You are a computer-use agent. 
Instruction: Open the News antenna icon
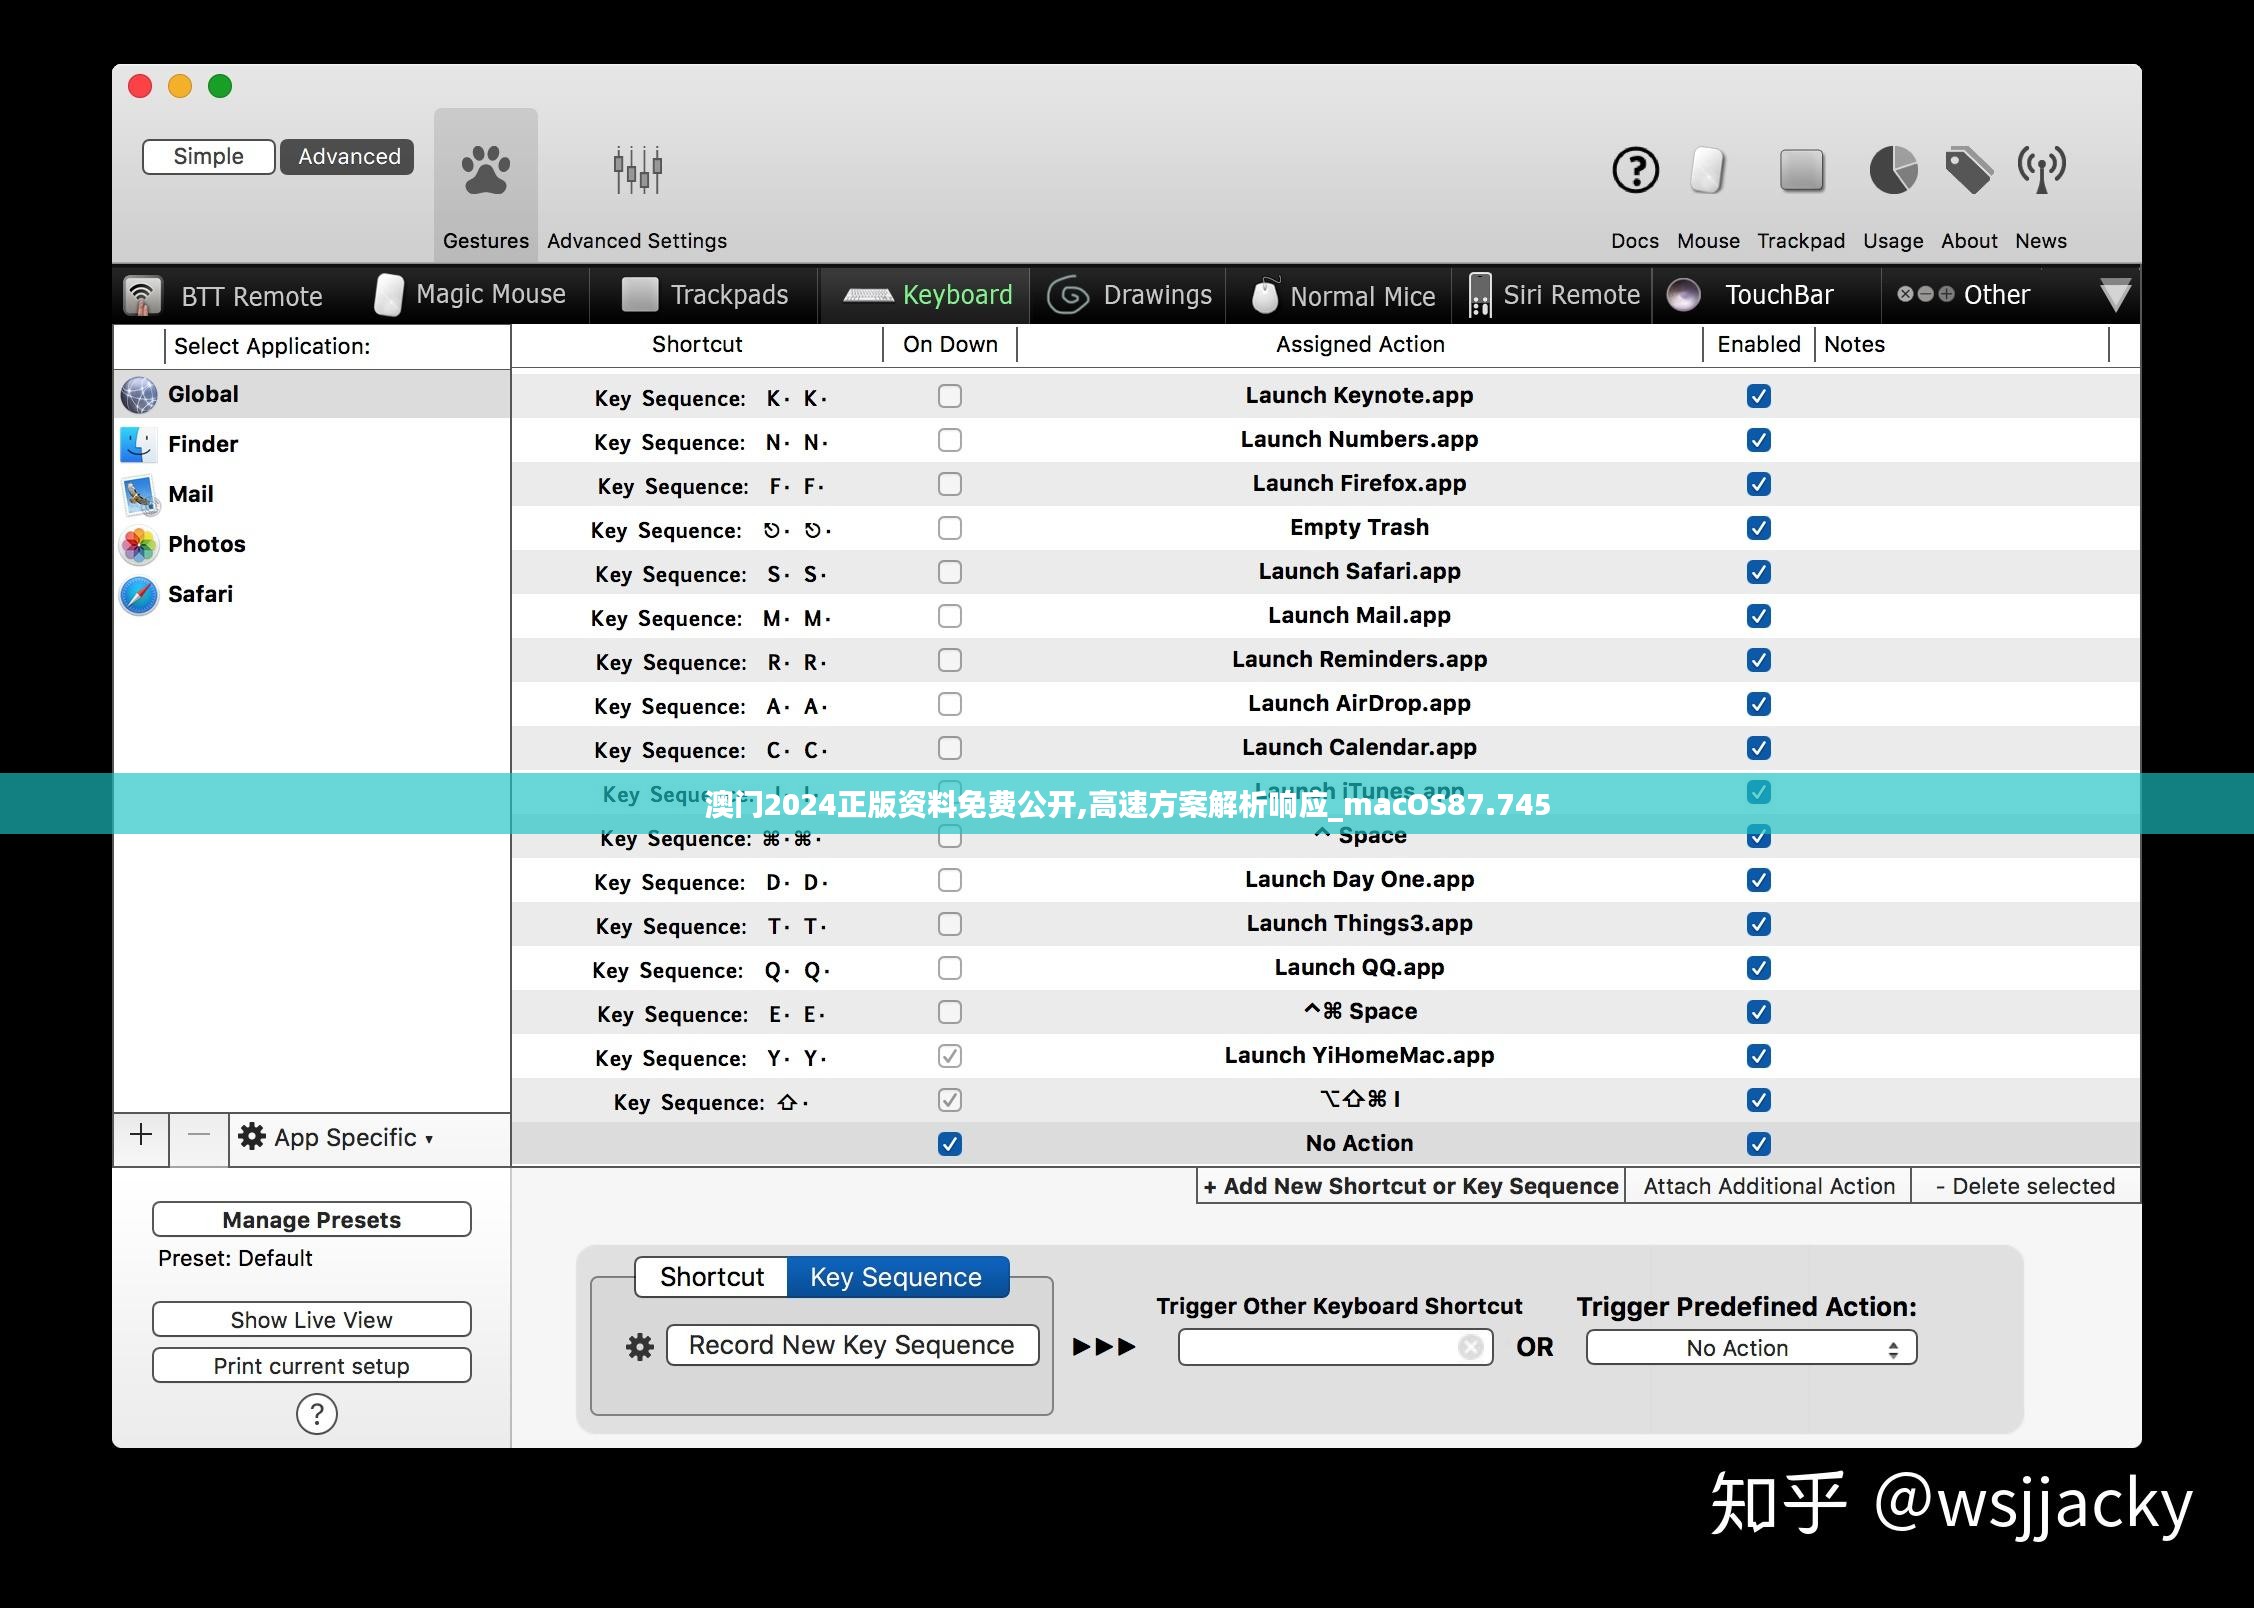(x=2041, y=170)
